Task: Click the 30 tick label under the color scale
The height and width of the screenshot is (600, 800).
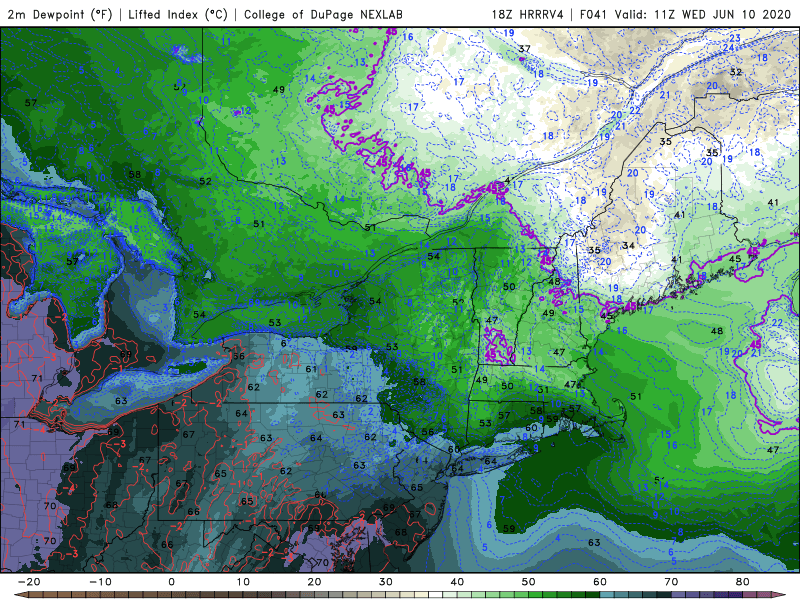Action: click(x=386, y=582)
